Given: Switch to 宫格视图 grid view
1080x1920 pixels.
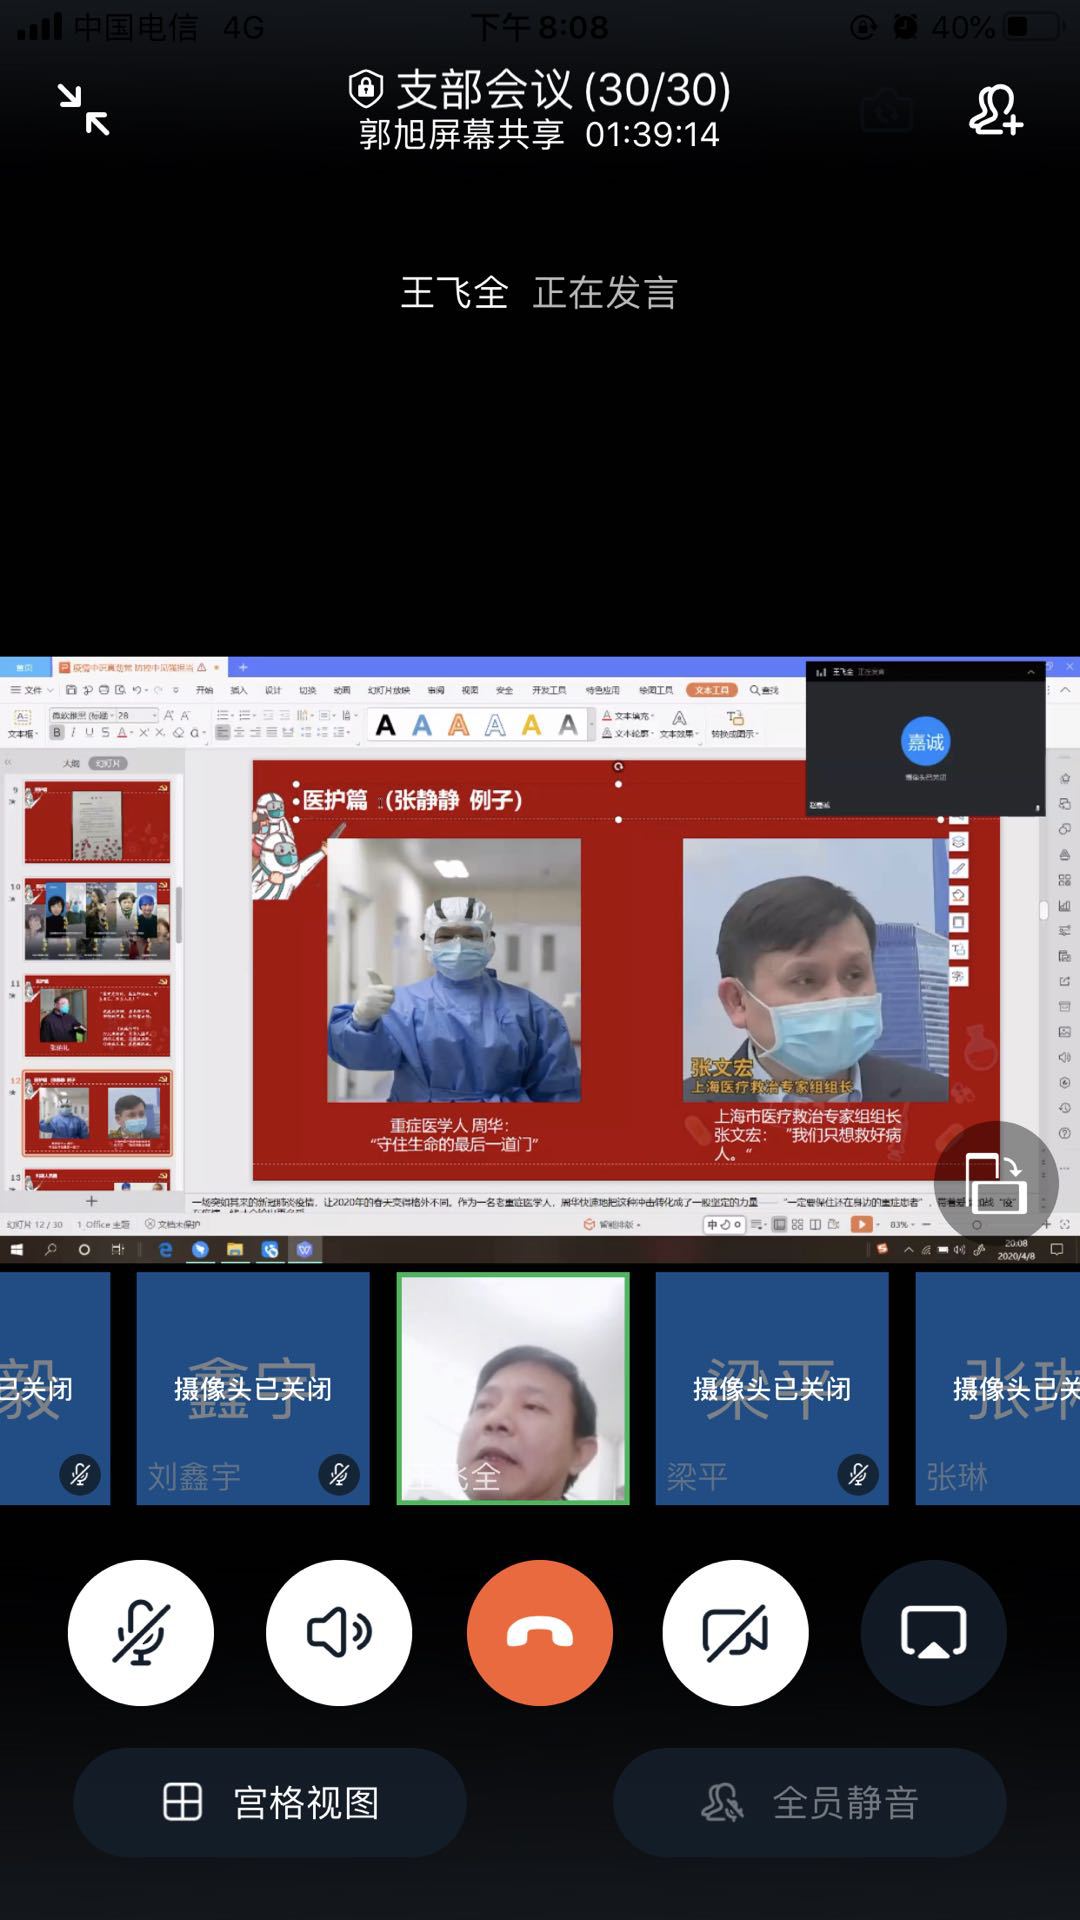Looking at the screenshot, I should pyautogui.click(x=270, y=1802).
